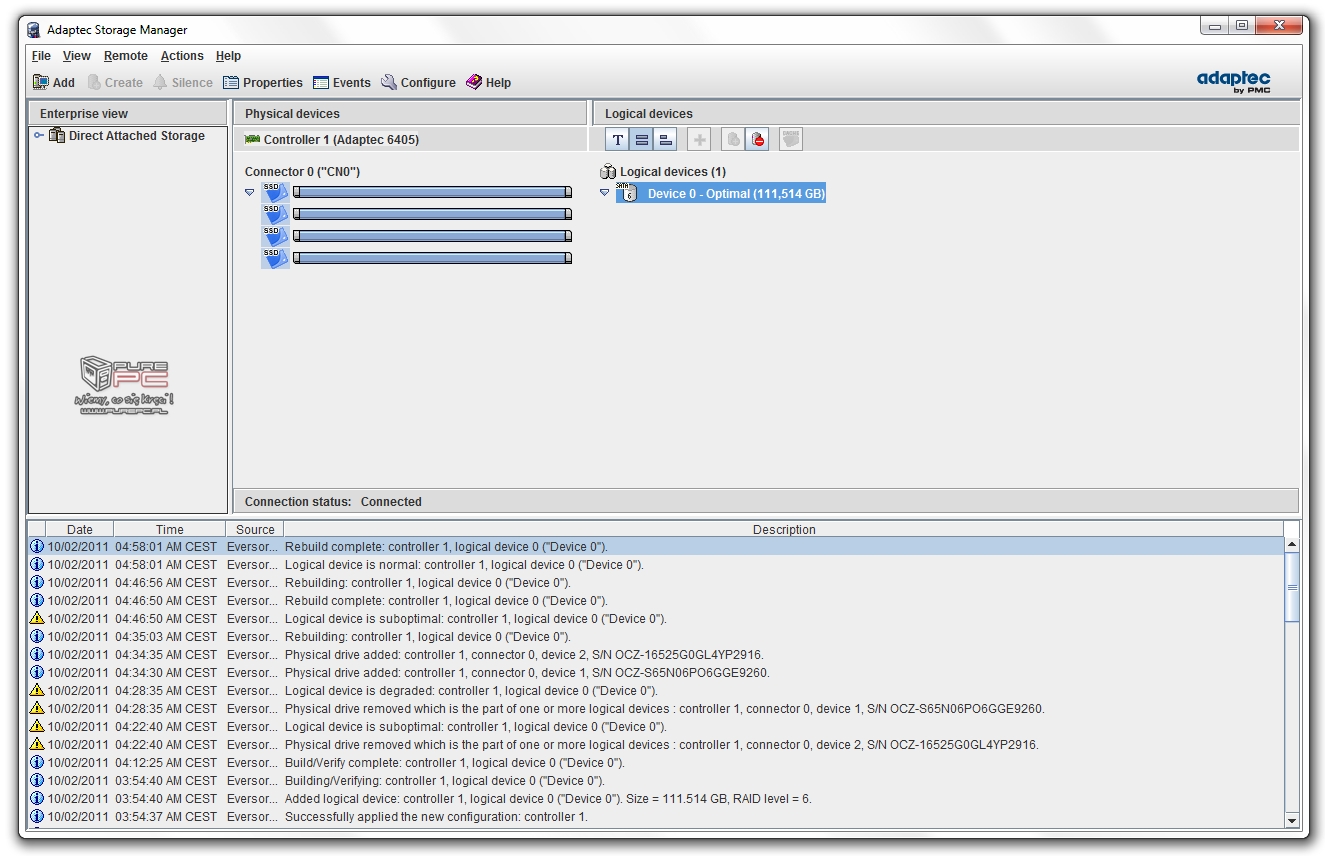Click Controller 1 (Adaptec 6405) label

(342, 140)
